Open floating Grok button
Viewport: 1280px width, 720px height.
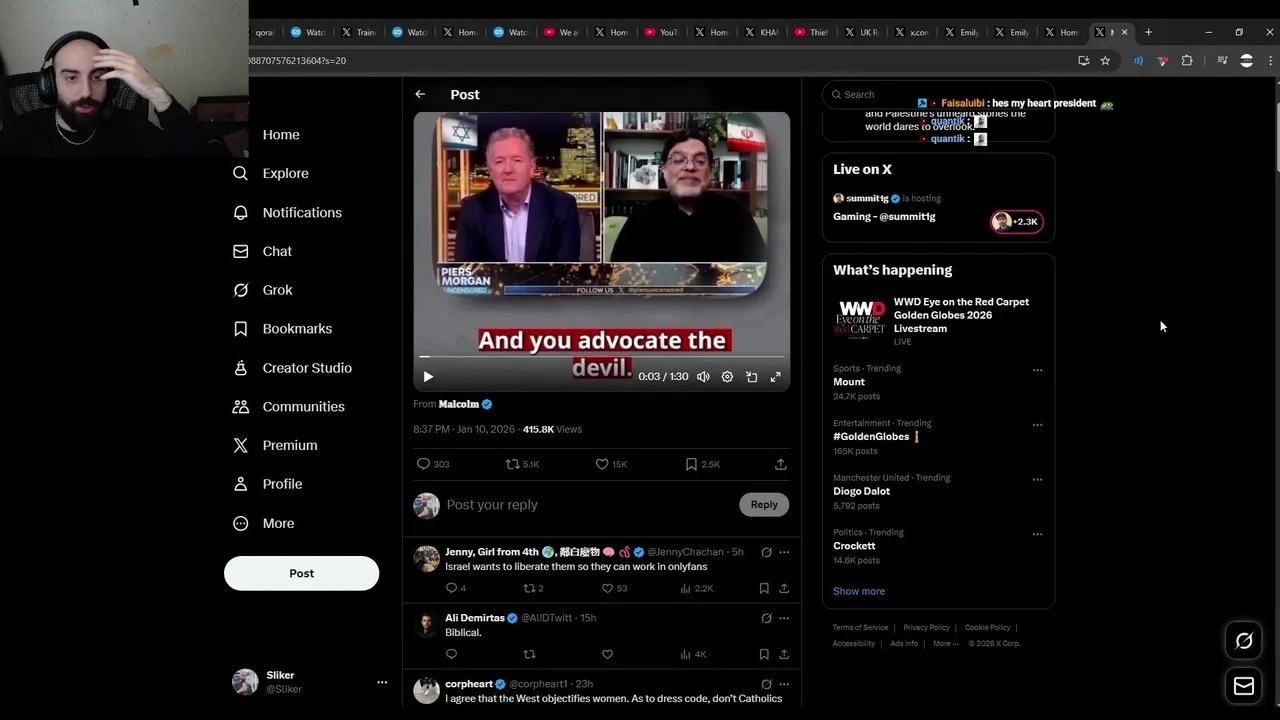point(1244,641)
